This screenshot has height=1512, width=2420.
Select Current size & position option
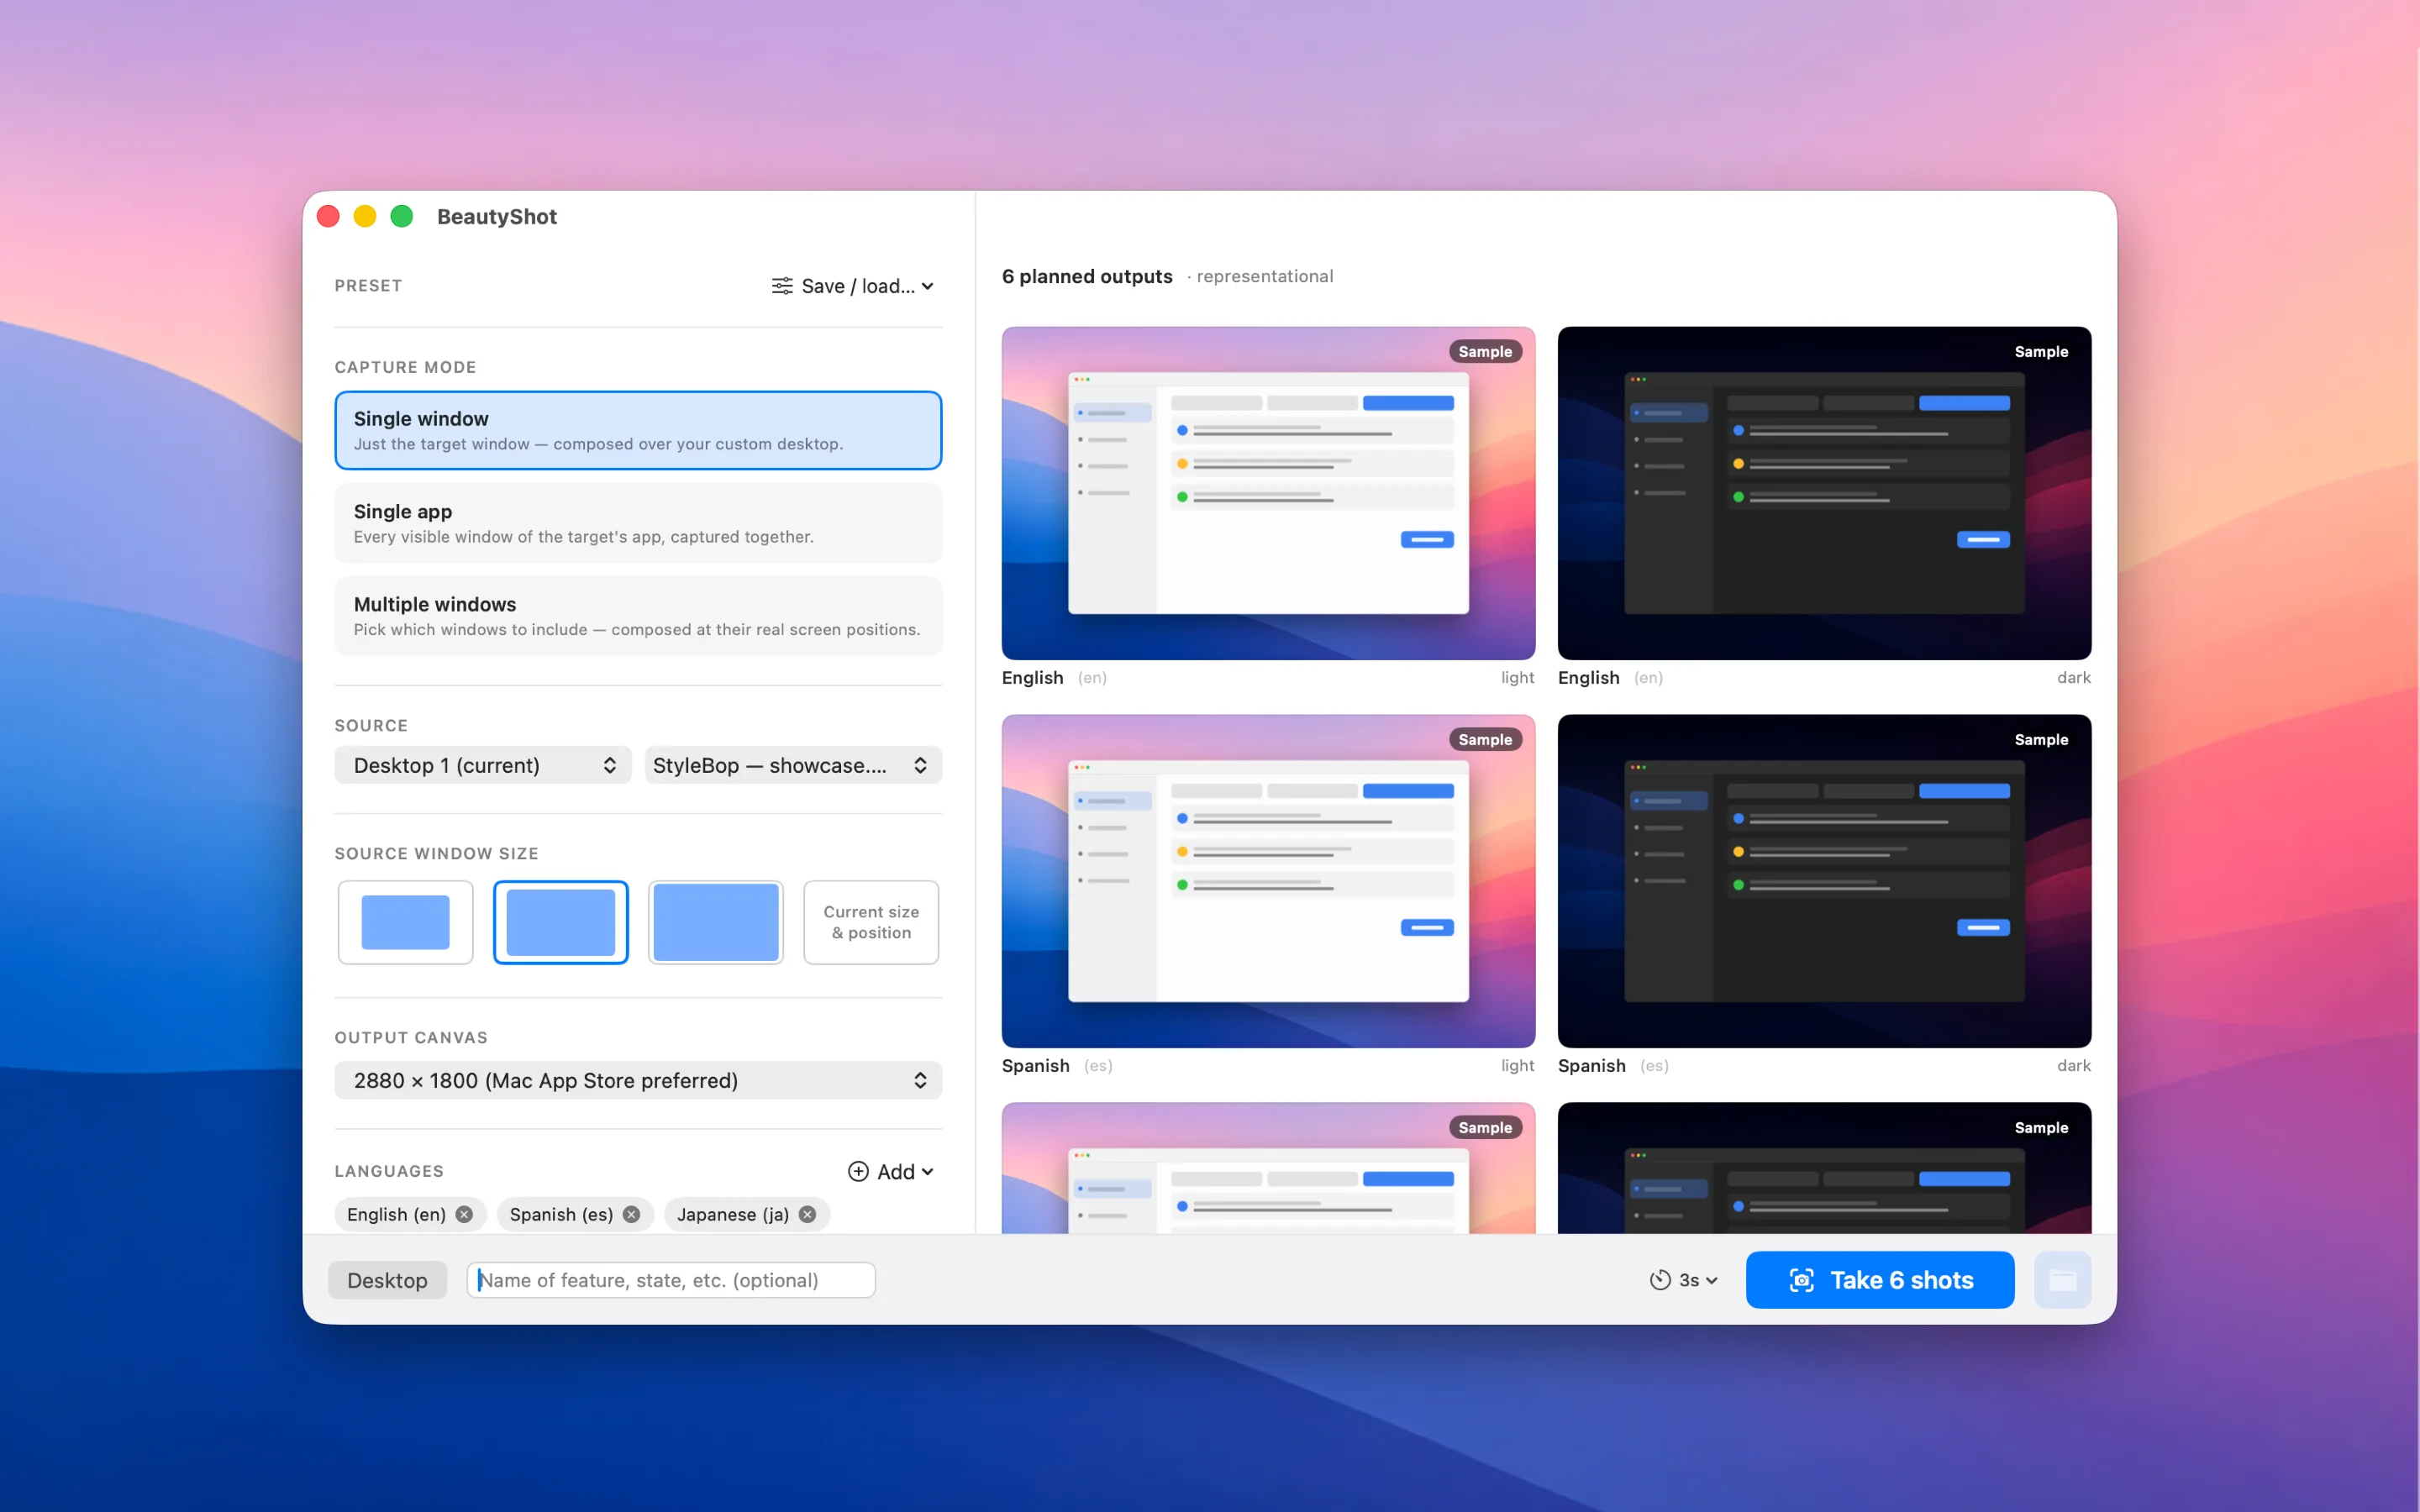click(x=871, y=922)
